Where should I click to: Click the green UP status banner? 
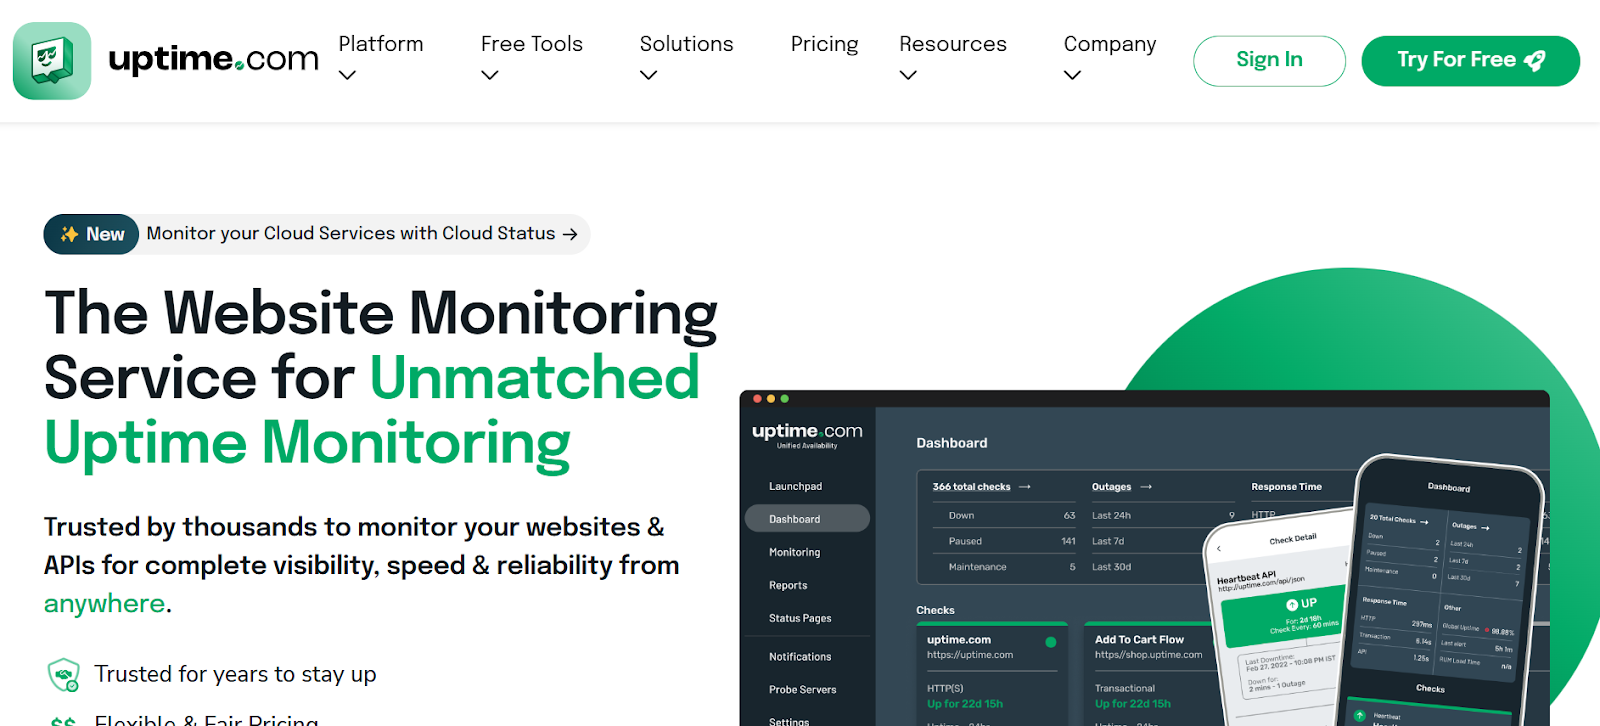pyautogui.click(x=1285, y=616)
